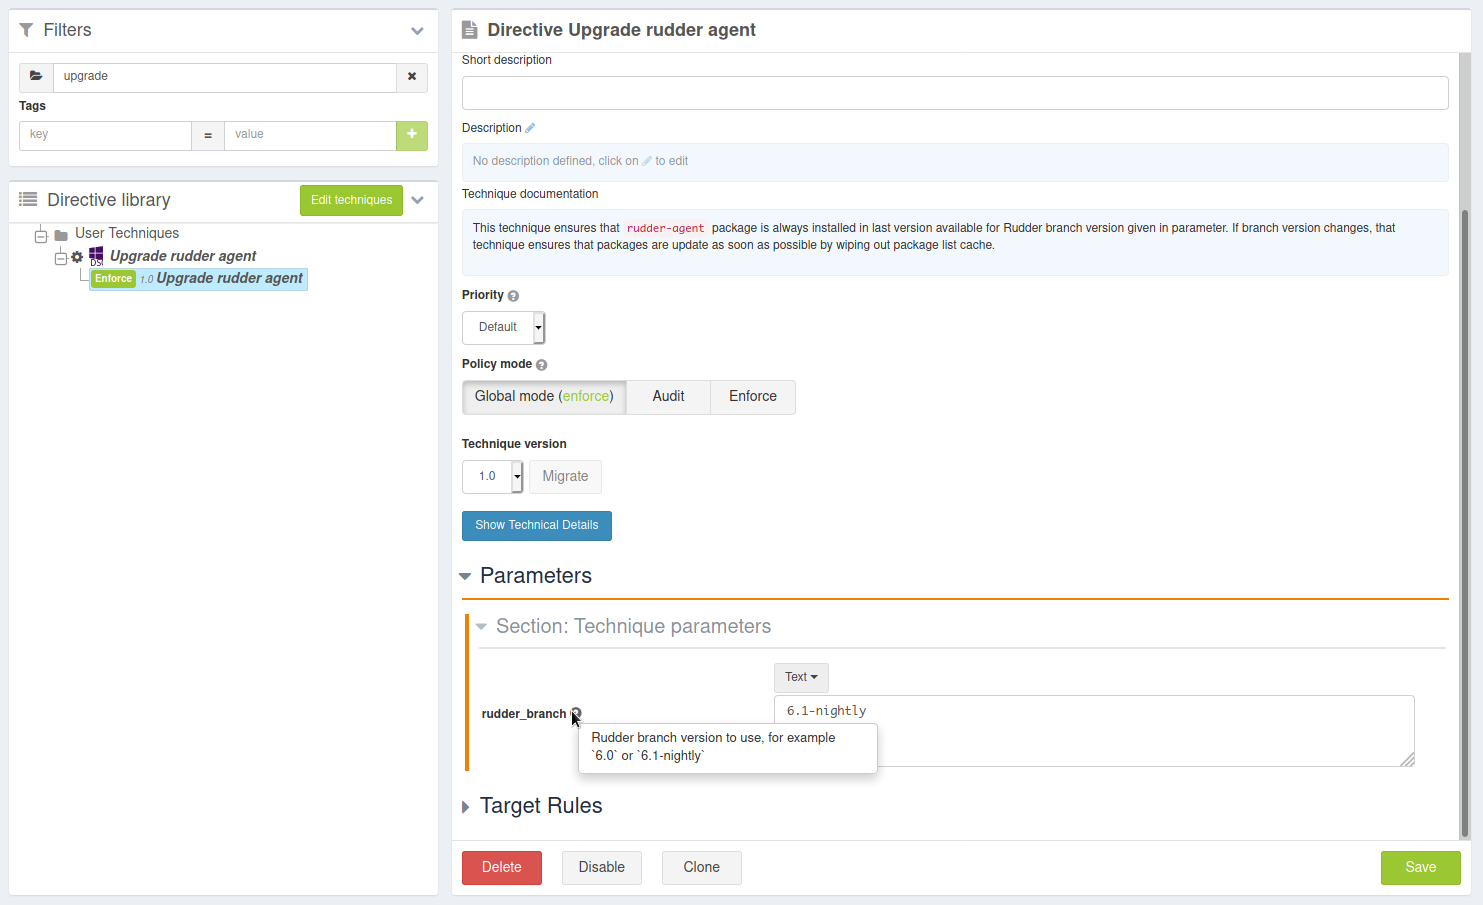Click the equals sign between key and value
Screen dimensions: 1483x905
point(208,136)
